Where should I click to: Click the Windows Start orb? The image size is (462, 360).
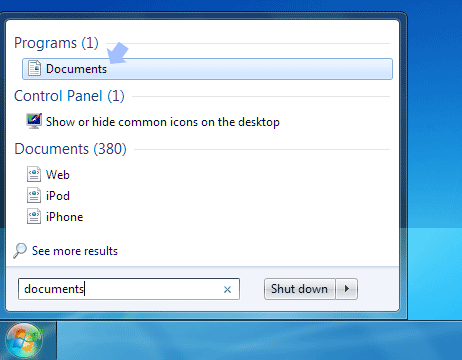pyautogui.click(x=24, y=341)
